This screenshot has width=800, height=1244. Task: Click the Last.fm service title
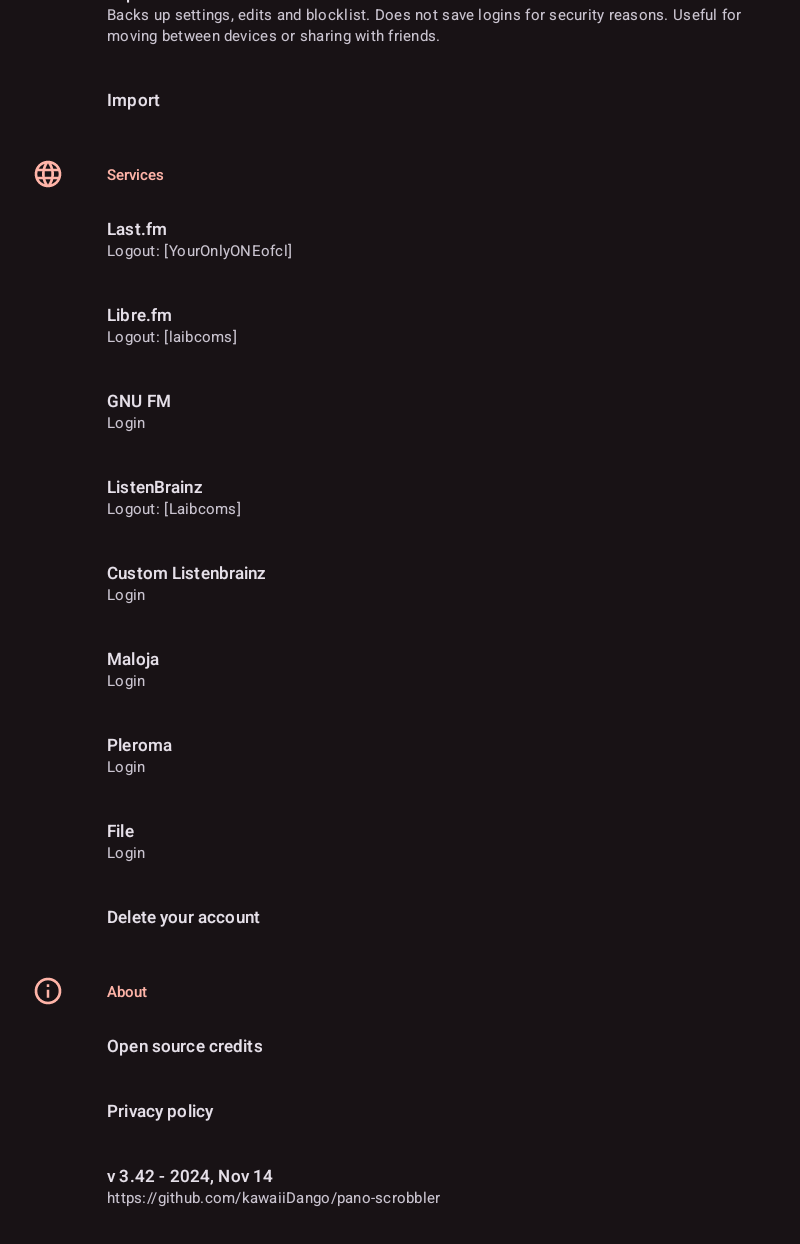point(137,229)
